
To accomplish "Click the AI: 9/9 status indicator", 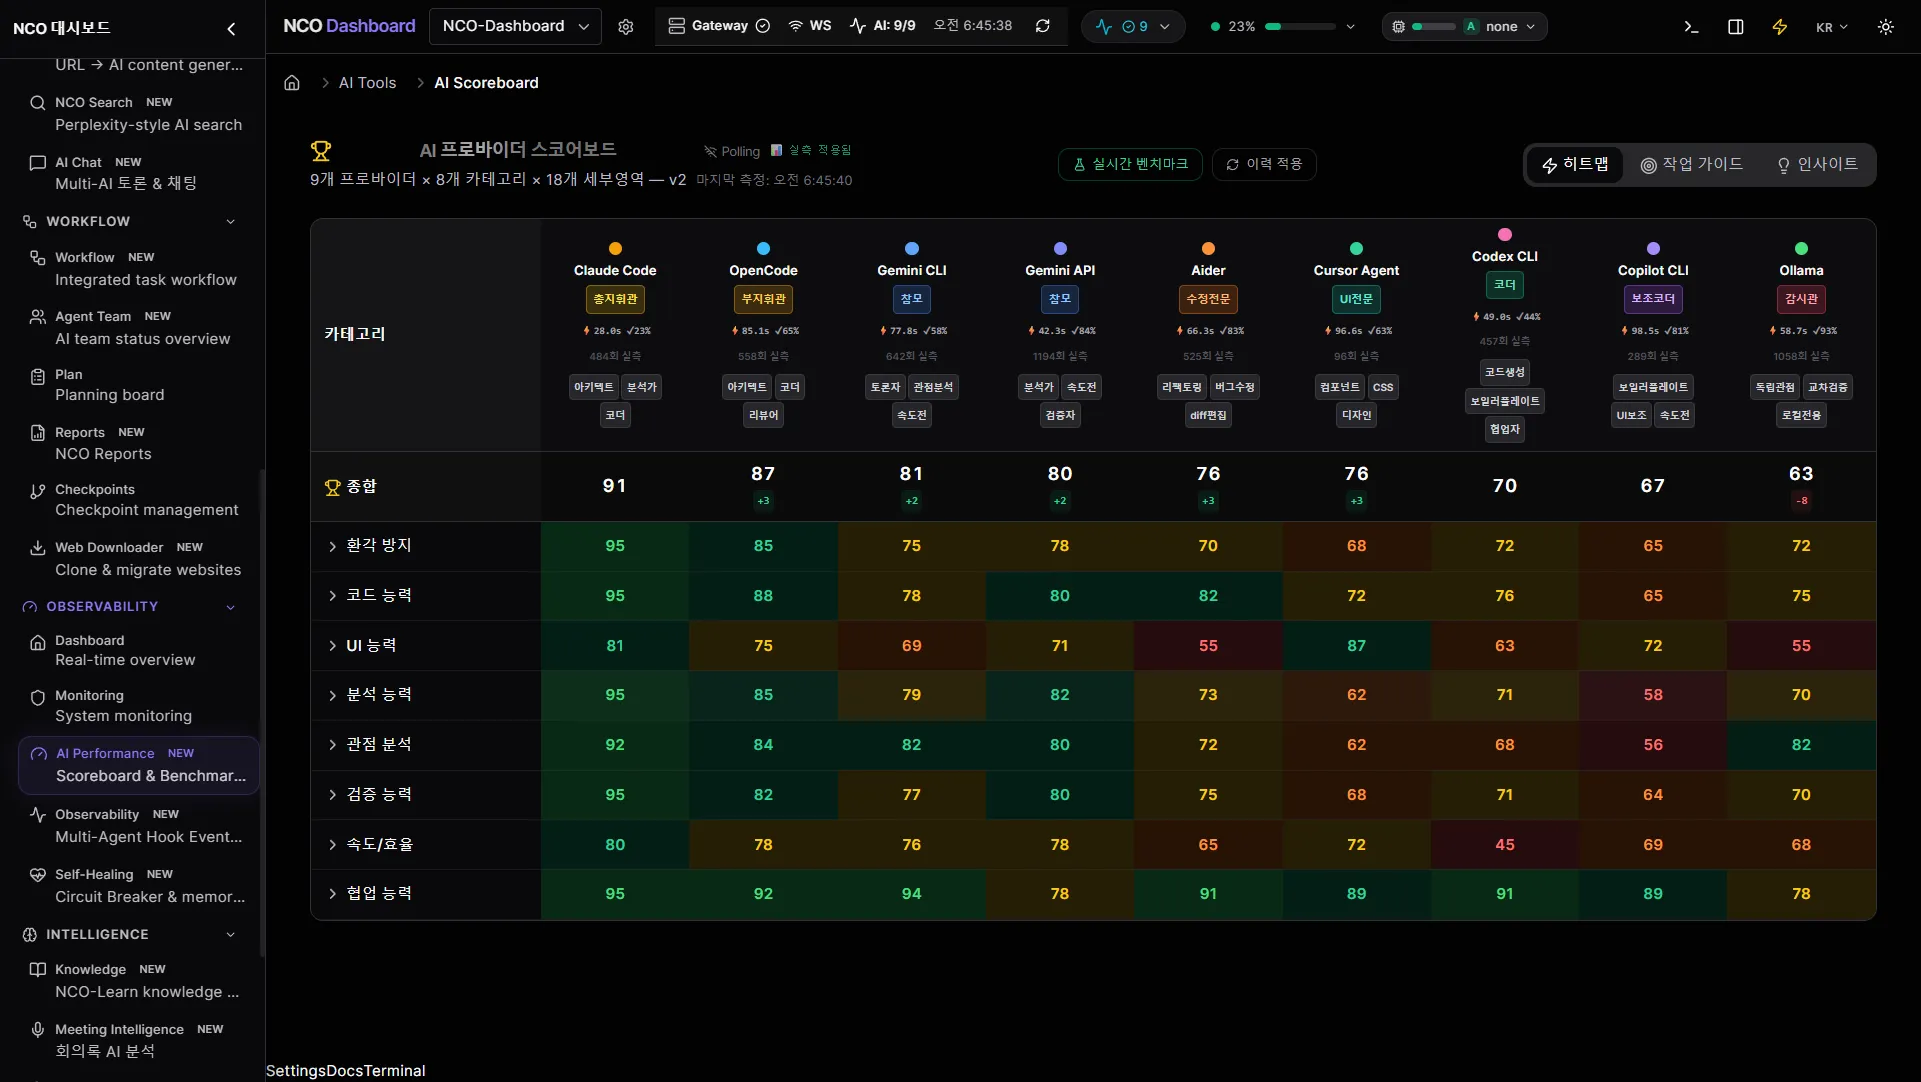I will [883, 26].
